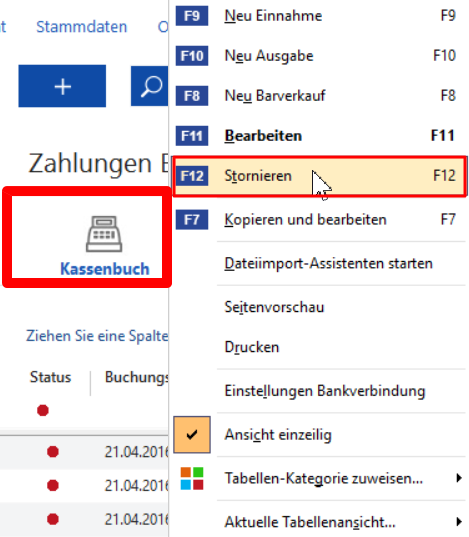Click the colored squares category icon
The height and width of the screenshot is (537, 469).
(x=192, y=478)
